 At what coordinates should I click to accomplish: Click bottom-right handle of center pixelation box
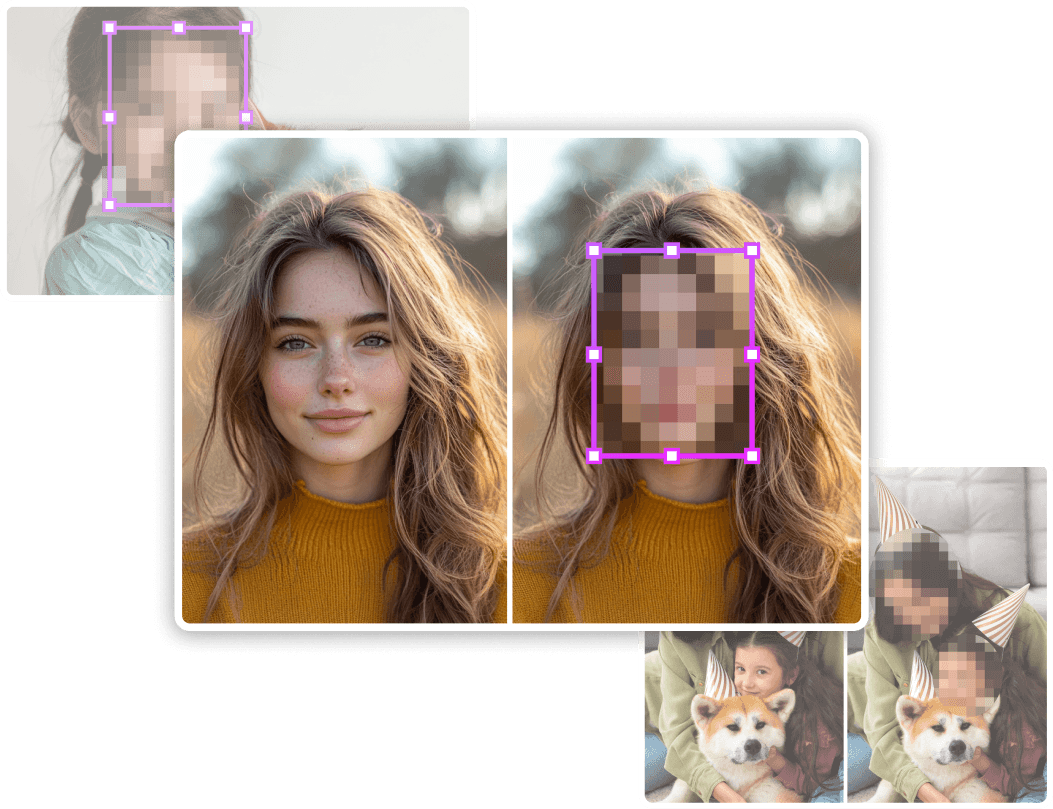(x=752, y=456)
